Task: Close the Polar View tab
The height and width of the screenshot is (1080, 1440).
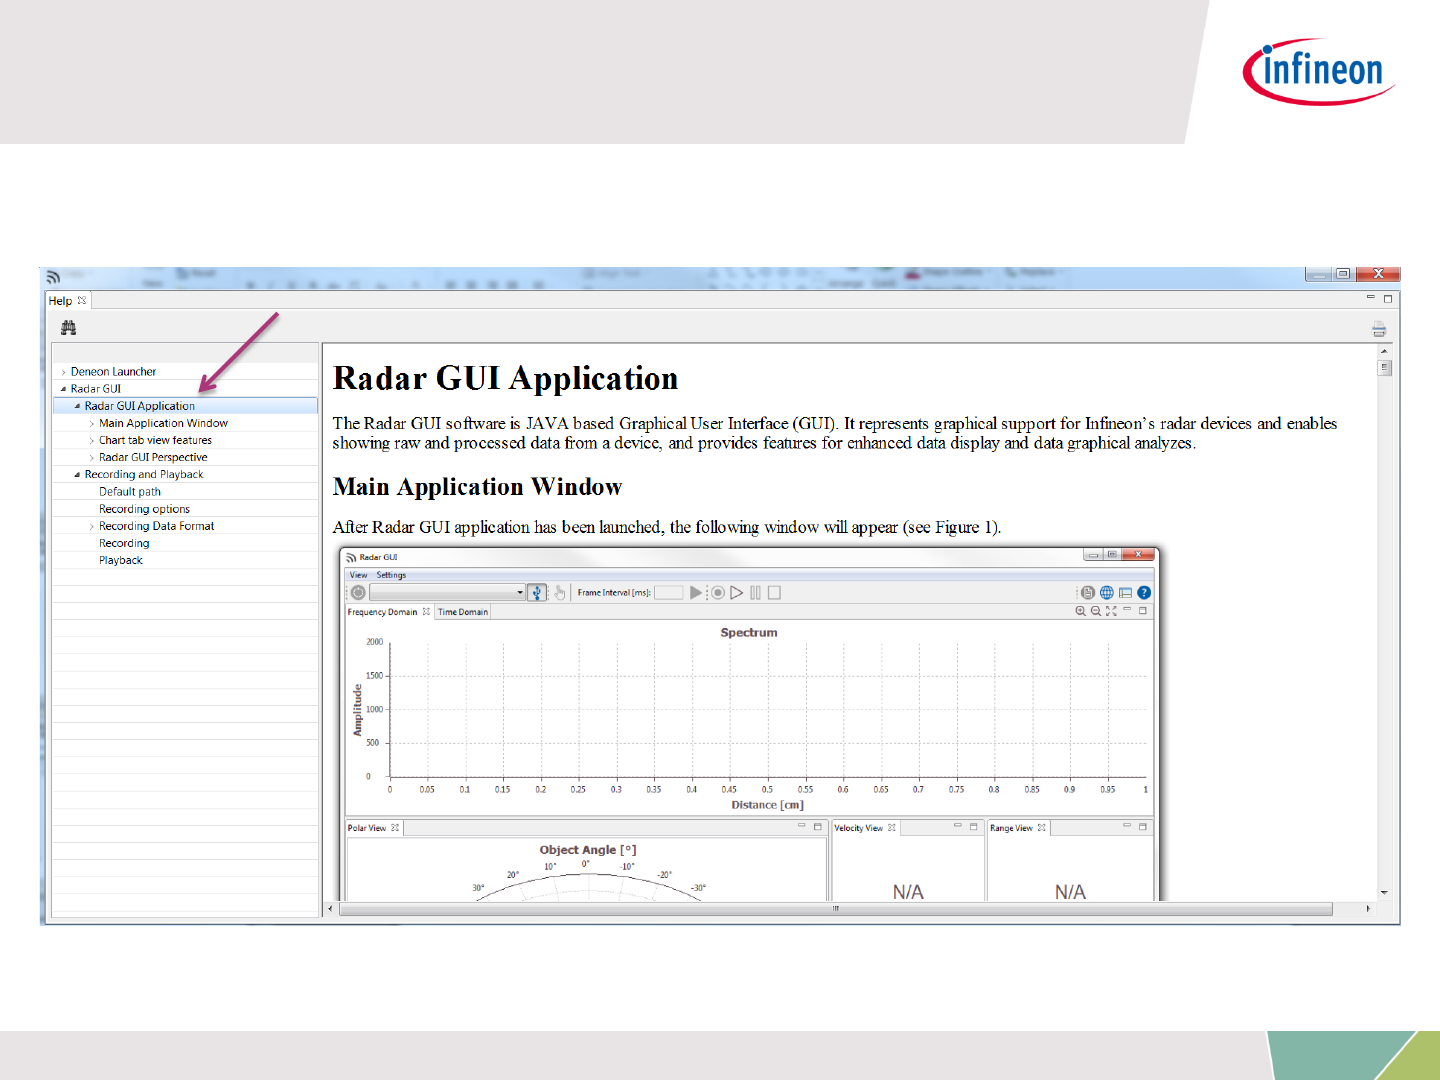Action: (x=395, y=828)
